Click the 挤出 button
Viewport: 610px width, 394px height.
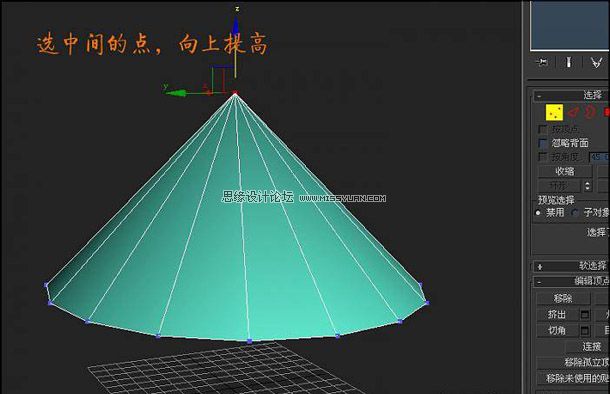557,314
